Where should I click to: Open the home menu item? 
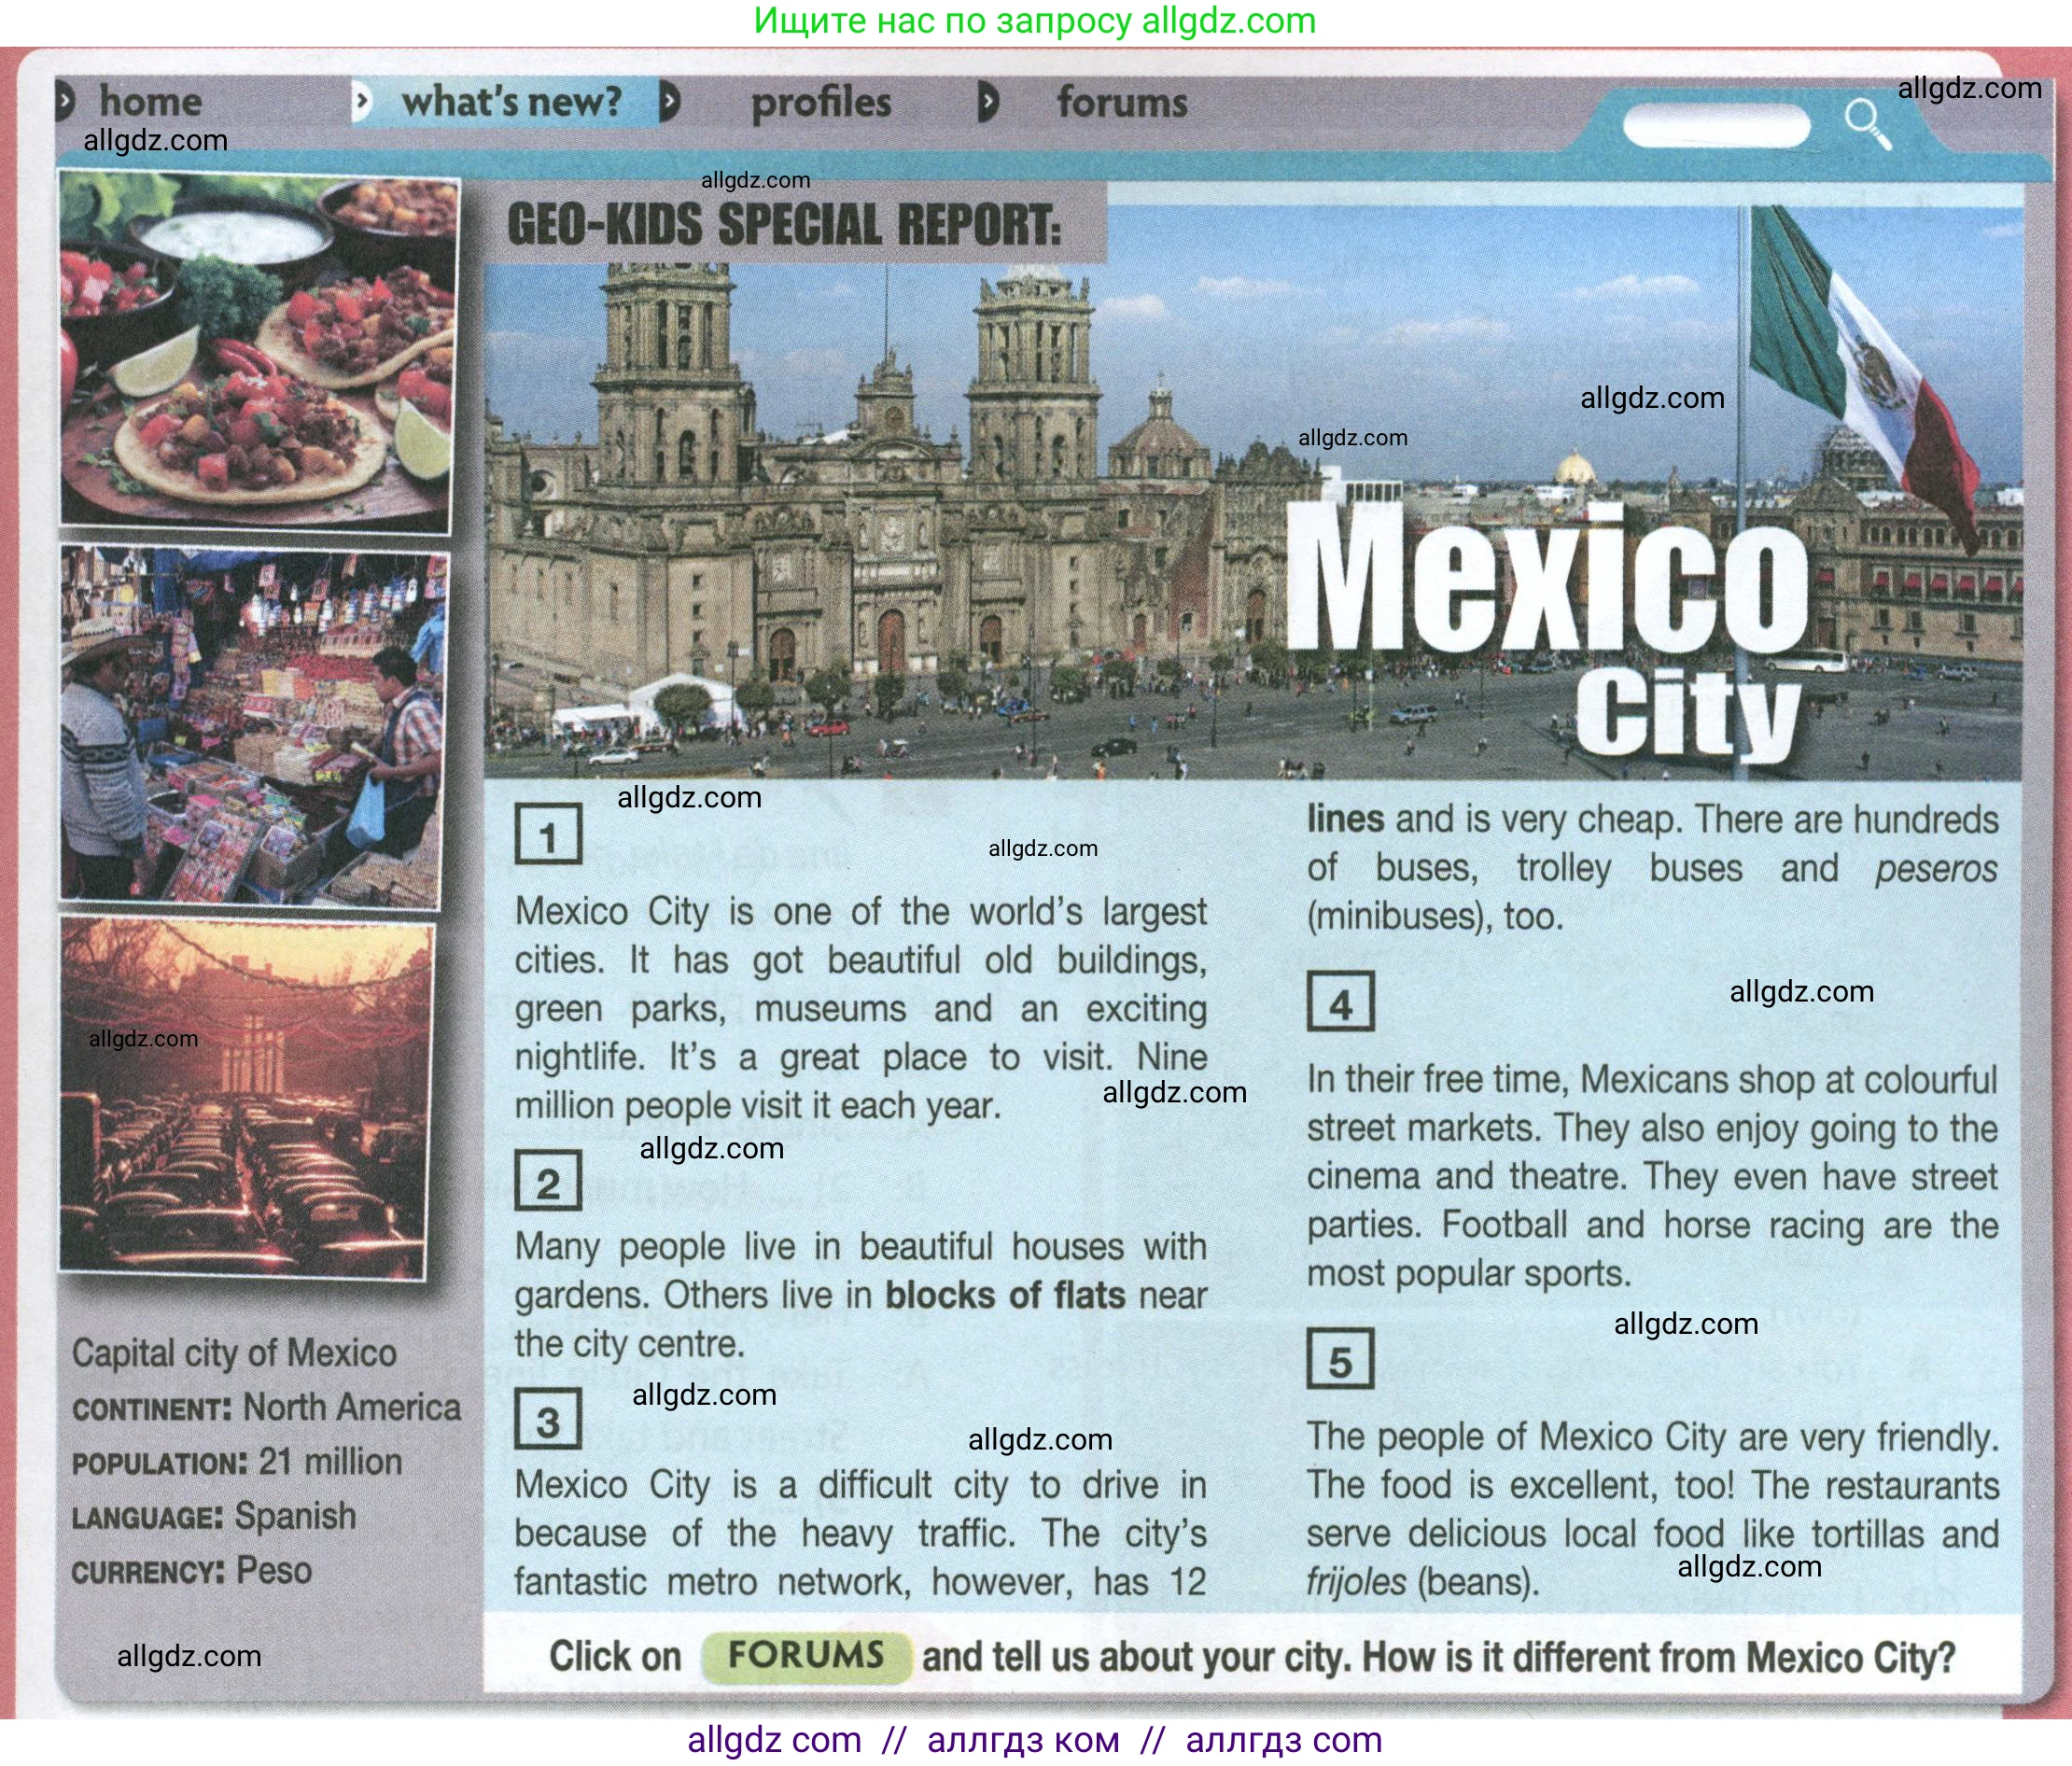150,102
